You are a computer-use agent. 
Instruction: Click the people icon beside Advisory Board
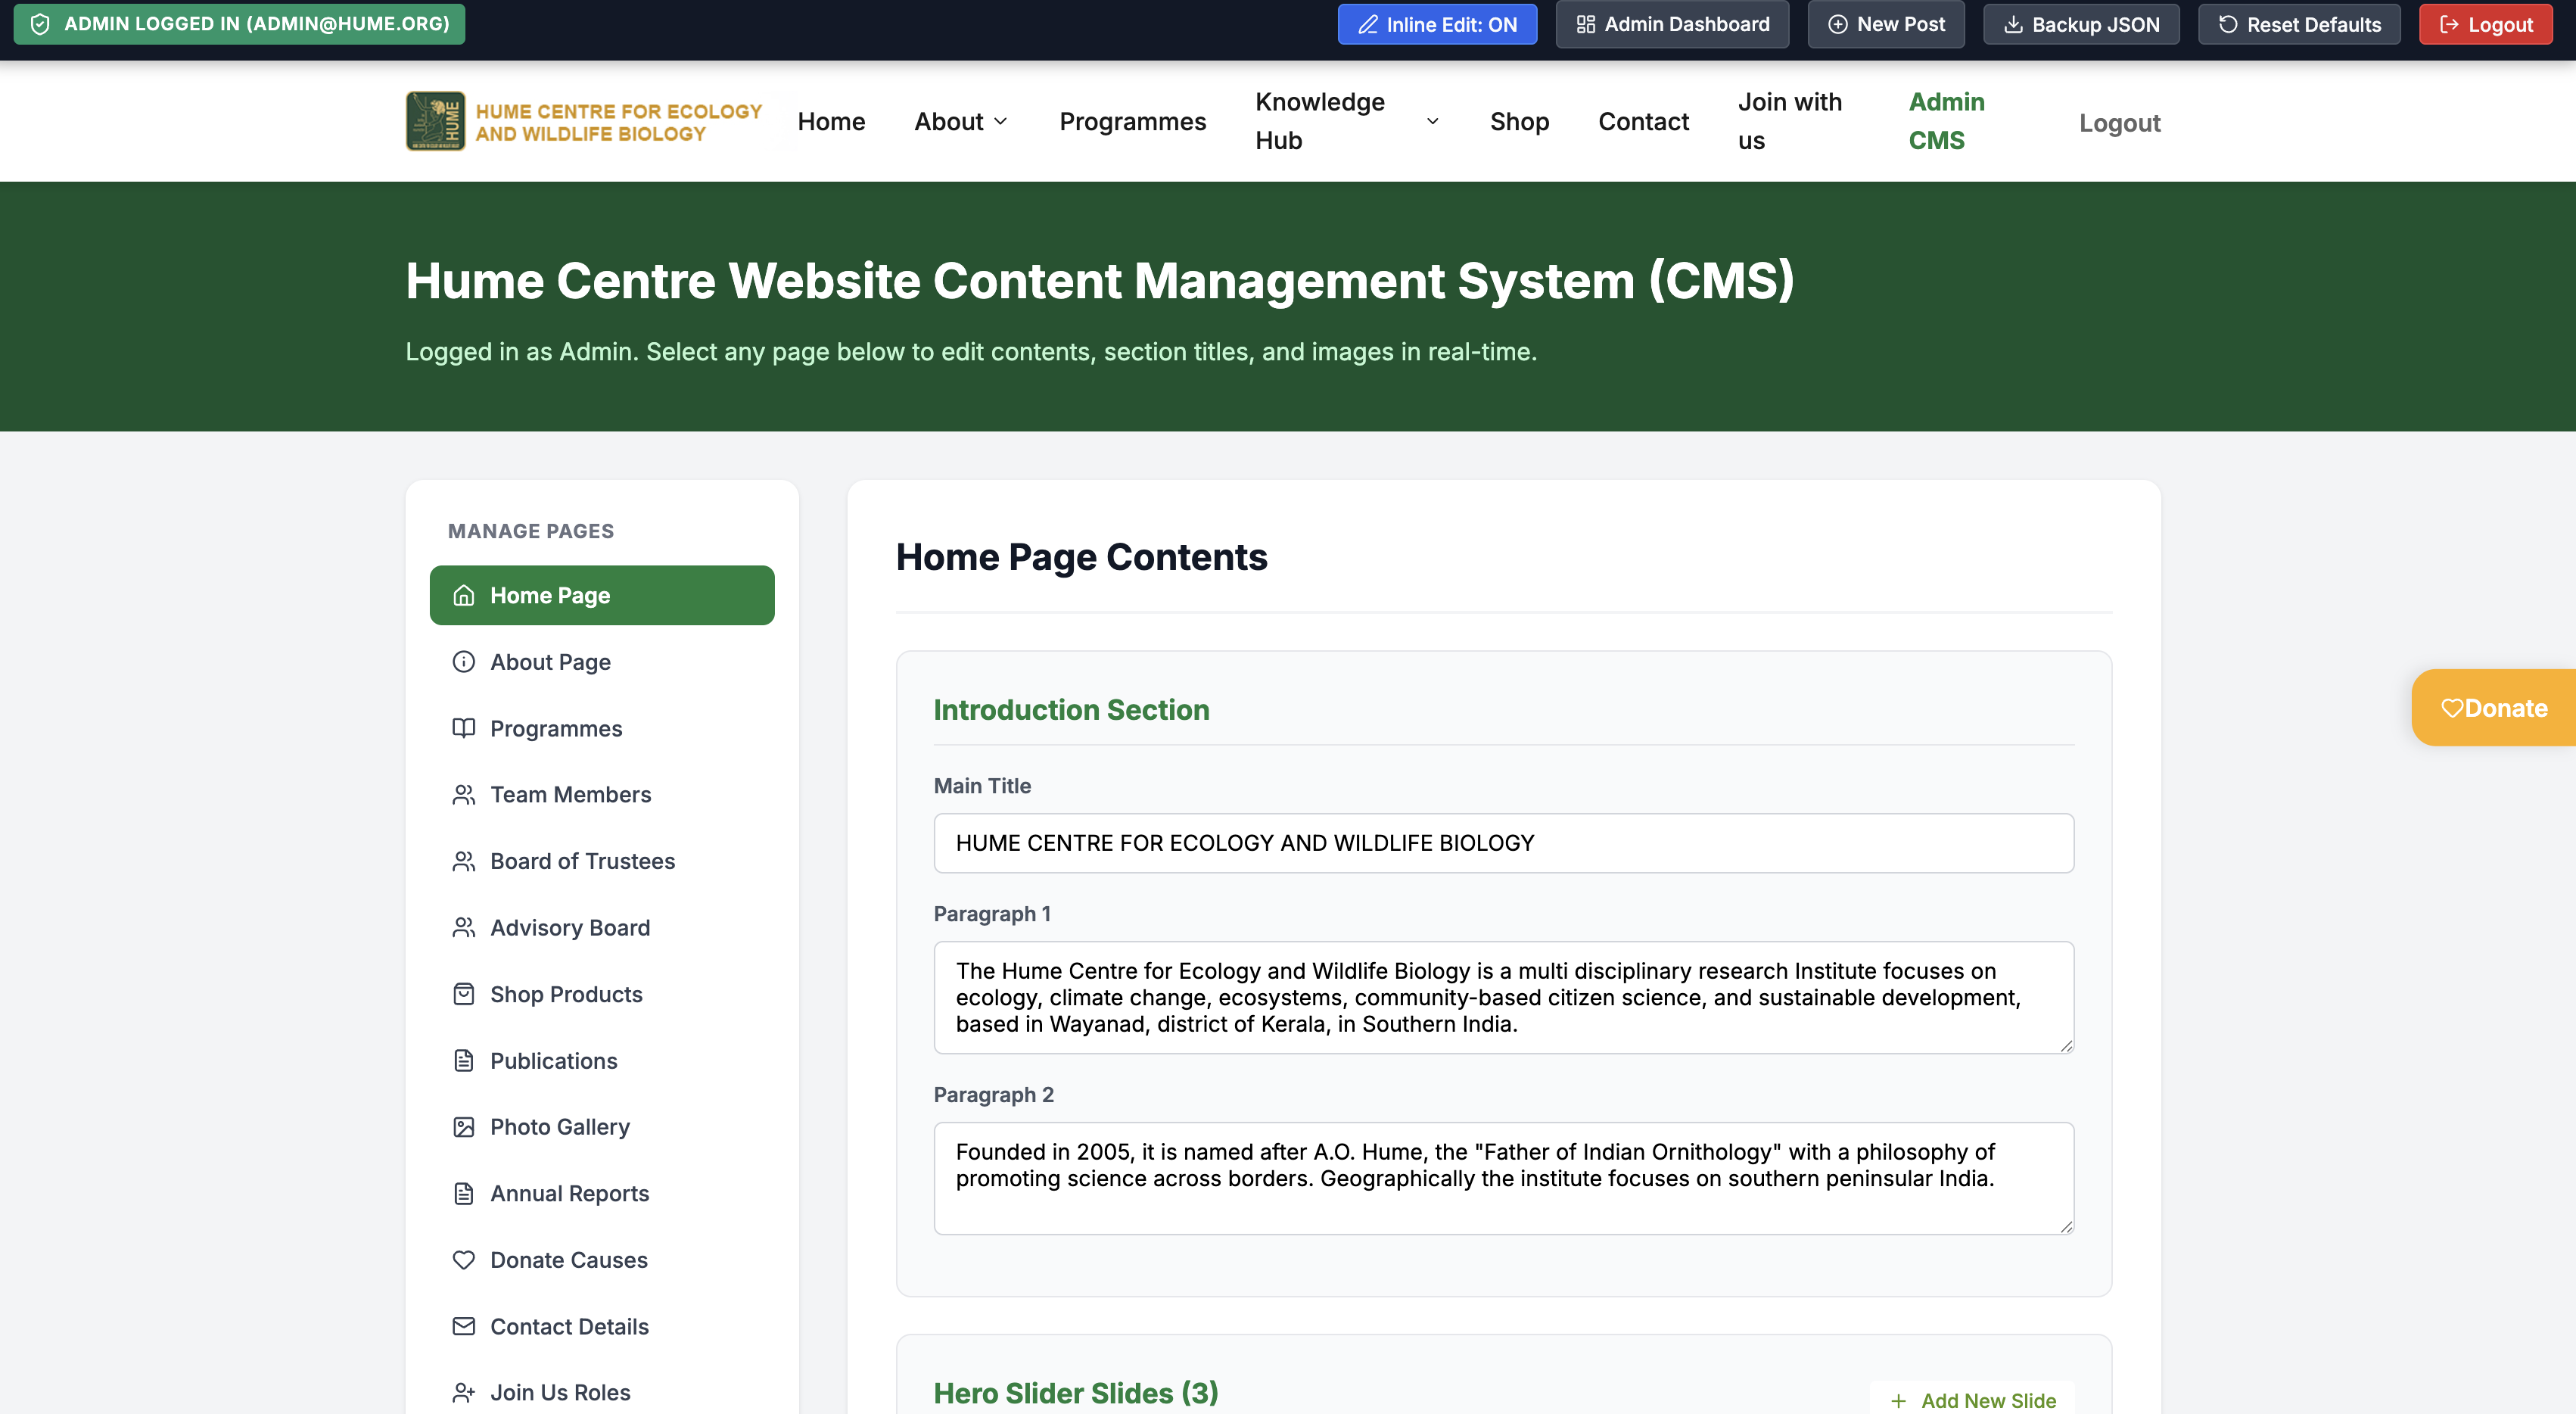point(463,928)
